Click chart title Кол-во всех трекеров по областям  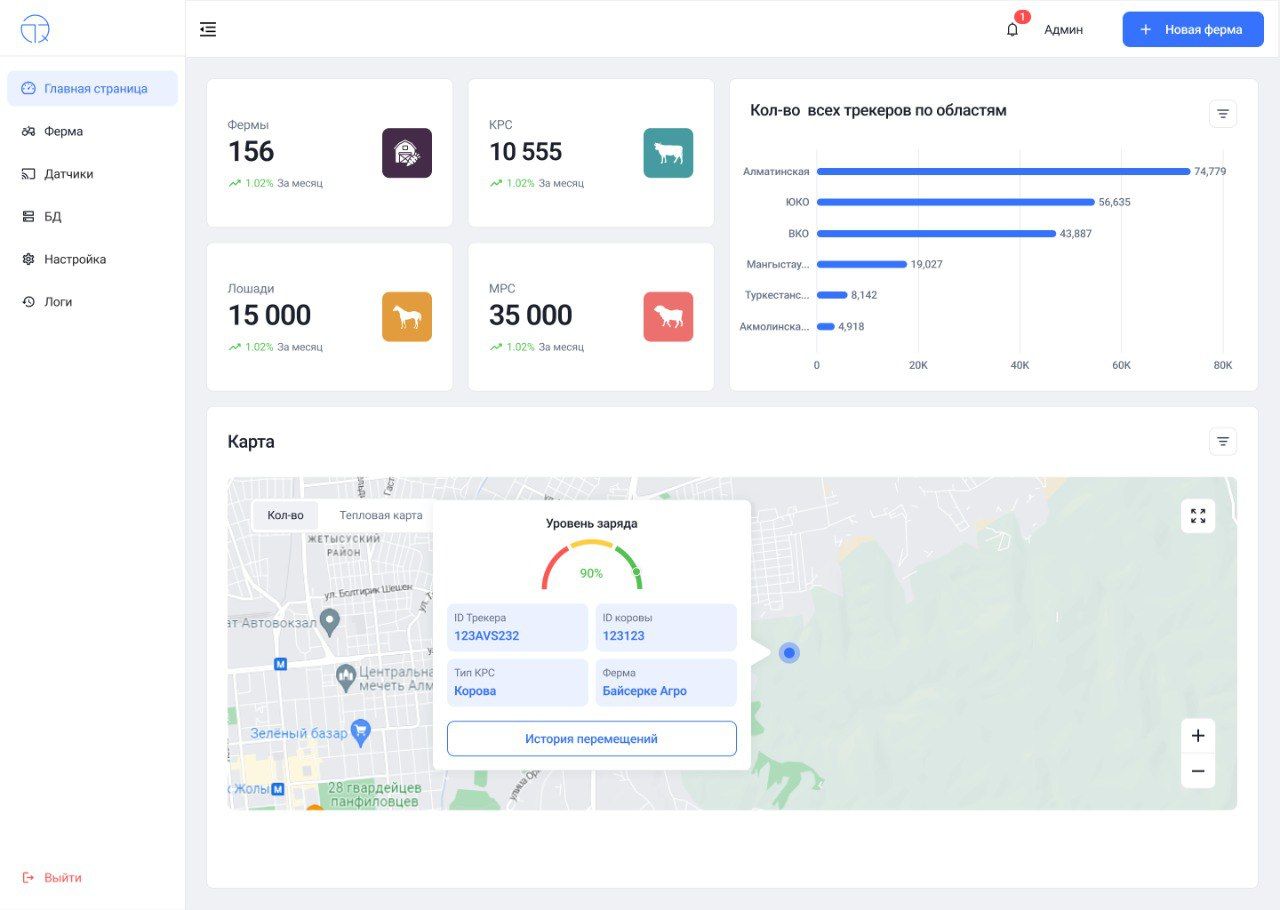point(878,111)
